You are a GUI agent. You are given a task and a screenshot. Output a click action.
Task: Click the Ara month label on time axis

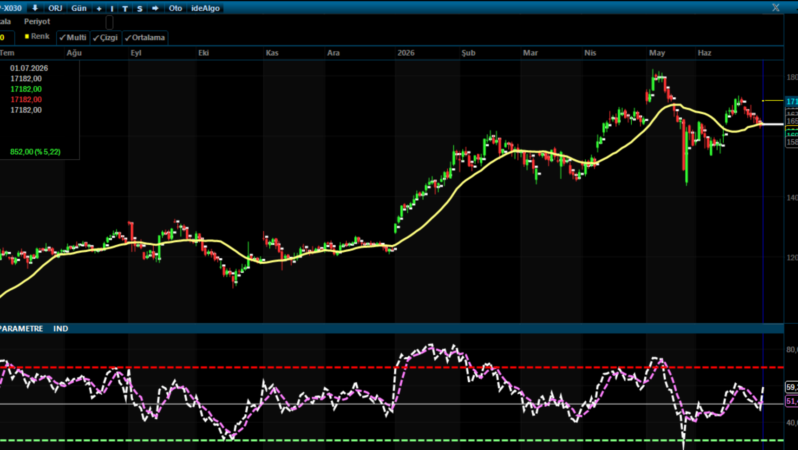coord(333,53)
